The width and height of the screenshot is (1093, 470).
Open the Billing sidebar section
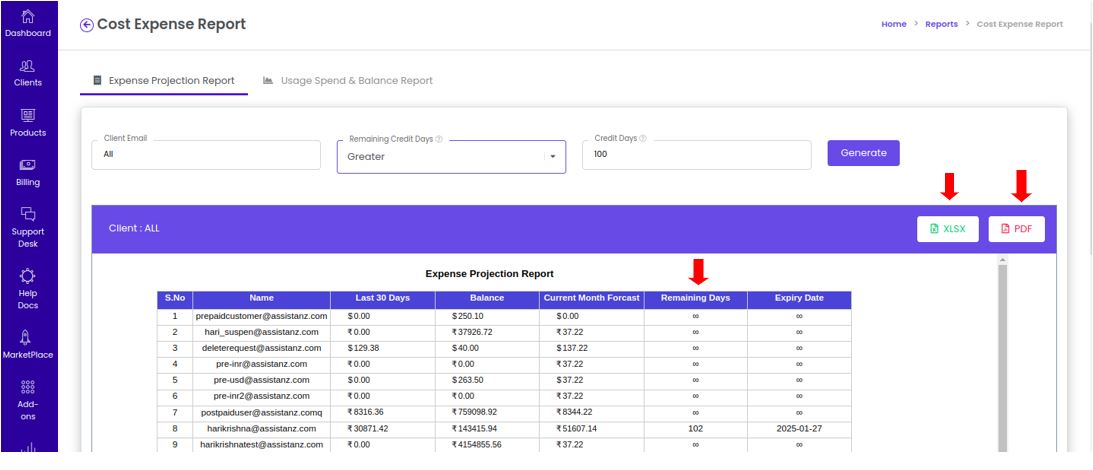coord(28,173)
